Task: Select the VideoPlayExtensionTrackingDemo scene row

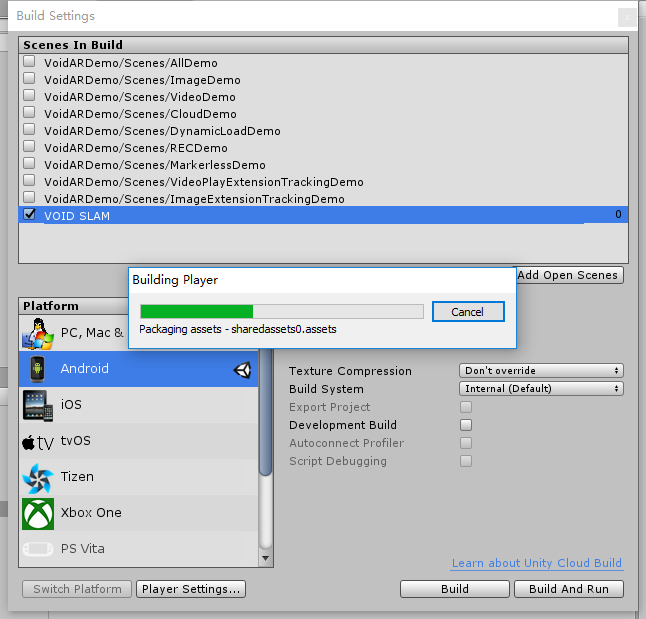Action: pyautogui.click(x=323, y=181)
